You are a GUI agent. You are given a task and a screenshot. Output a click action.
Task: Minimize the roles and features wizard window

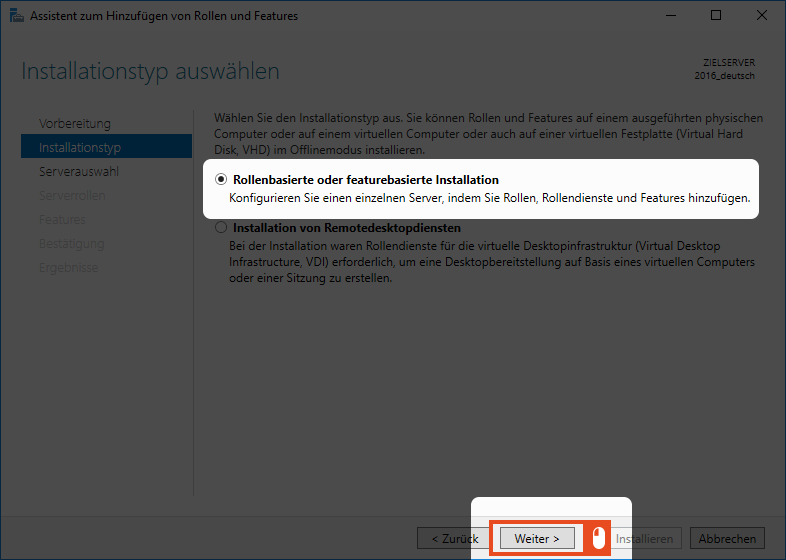pyautogui.click(x=671, y=16)
